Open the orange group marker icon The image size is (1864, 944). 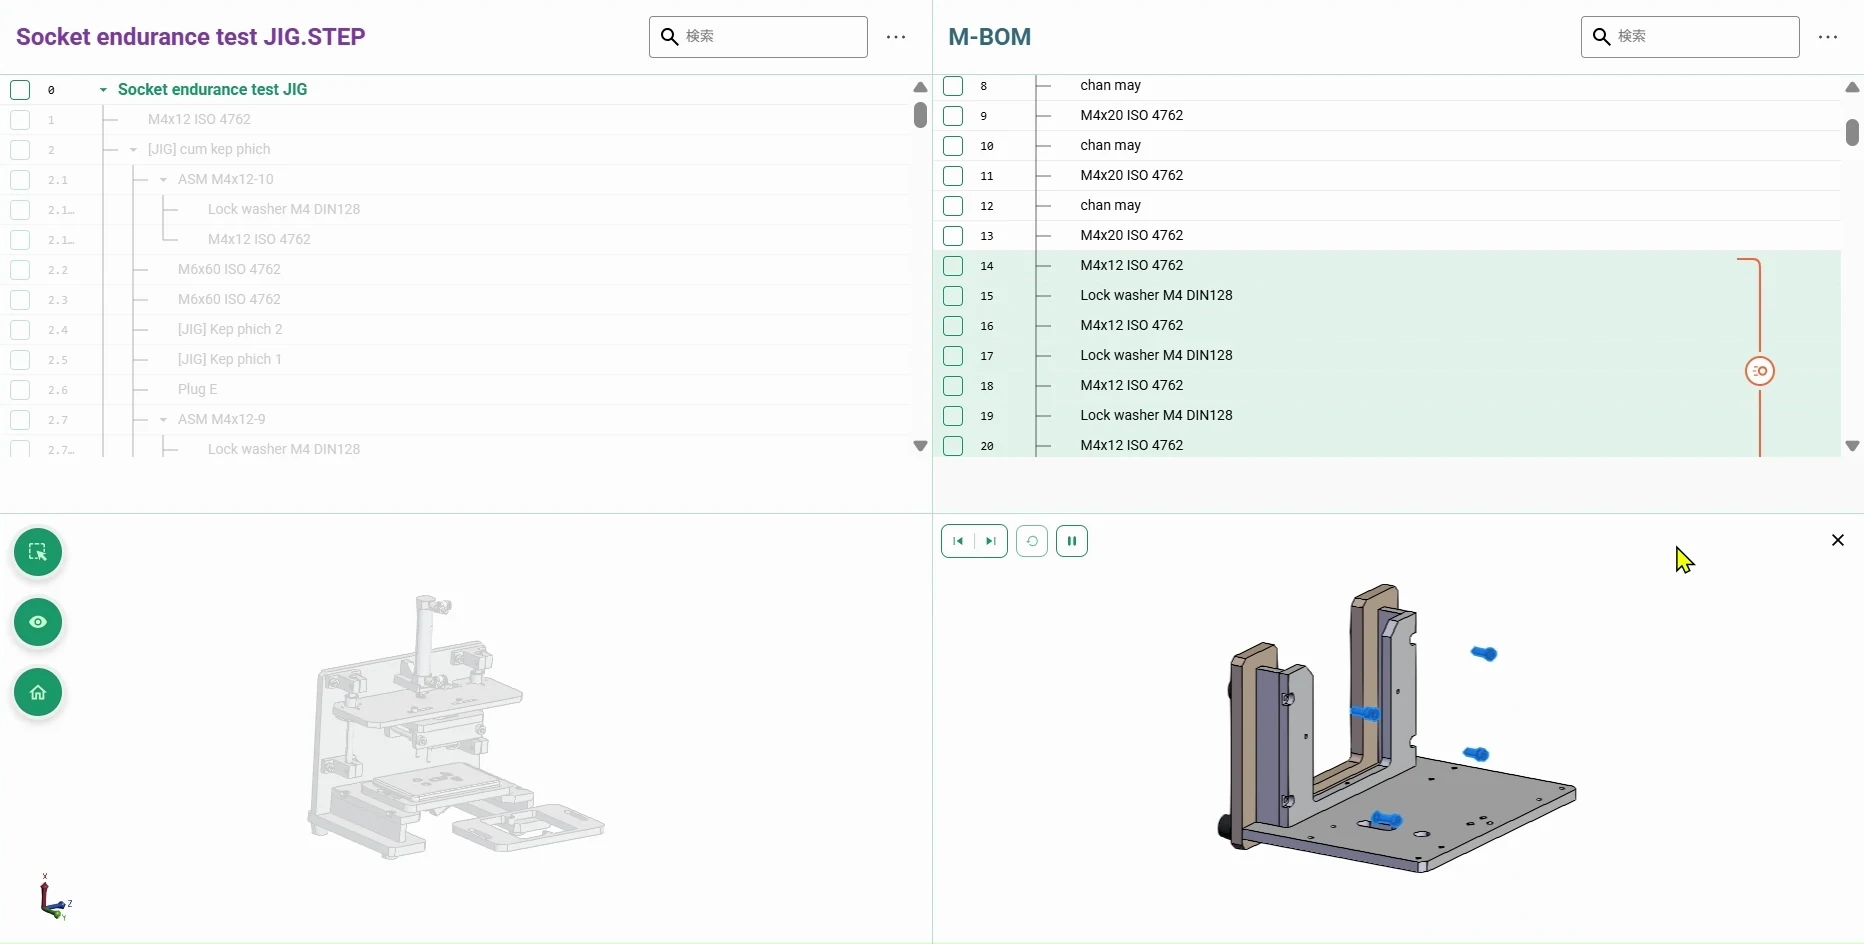1760,371
